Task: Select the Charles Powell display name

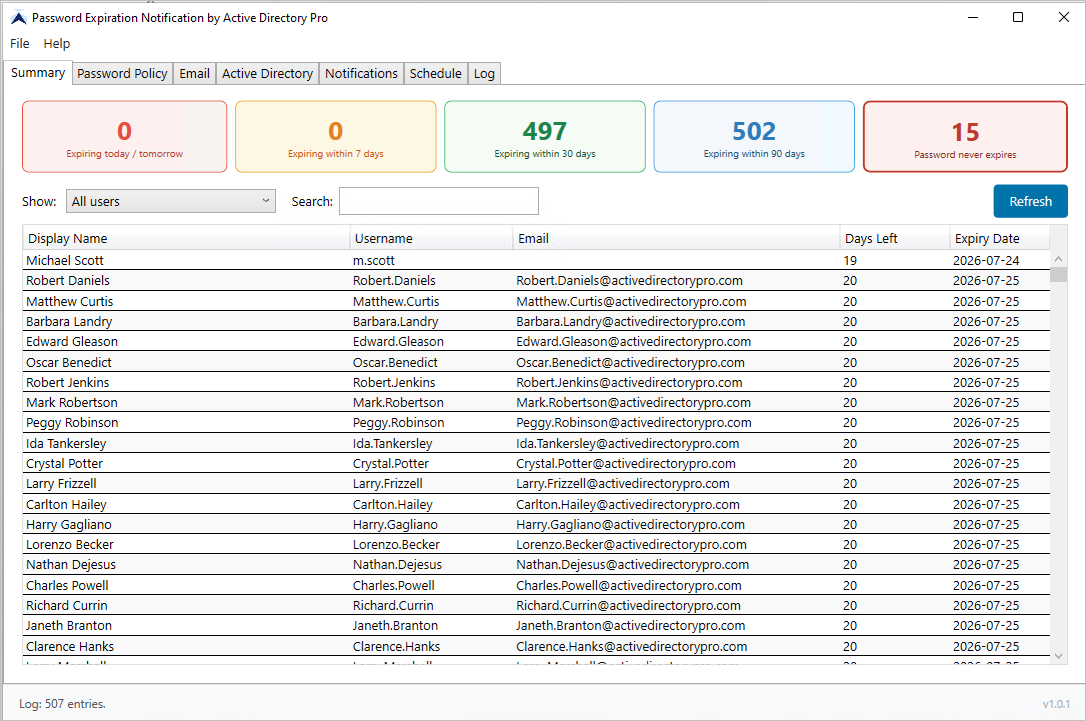Action: coord(67,585)
